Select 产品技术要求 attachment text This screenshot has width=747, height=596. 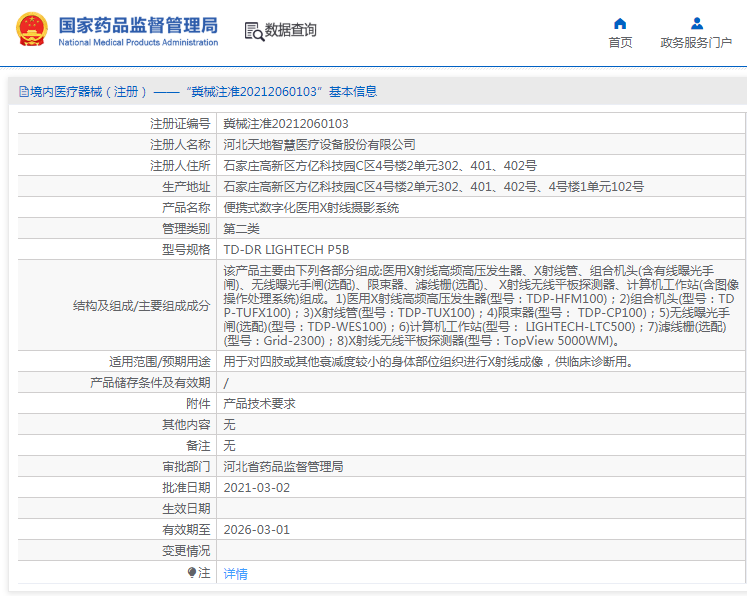pos(260,404)
